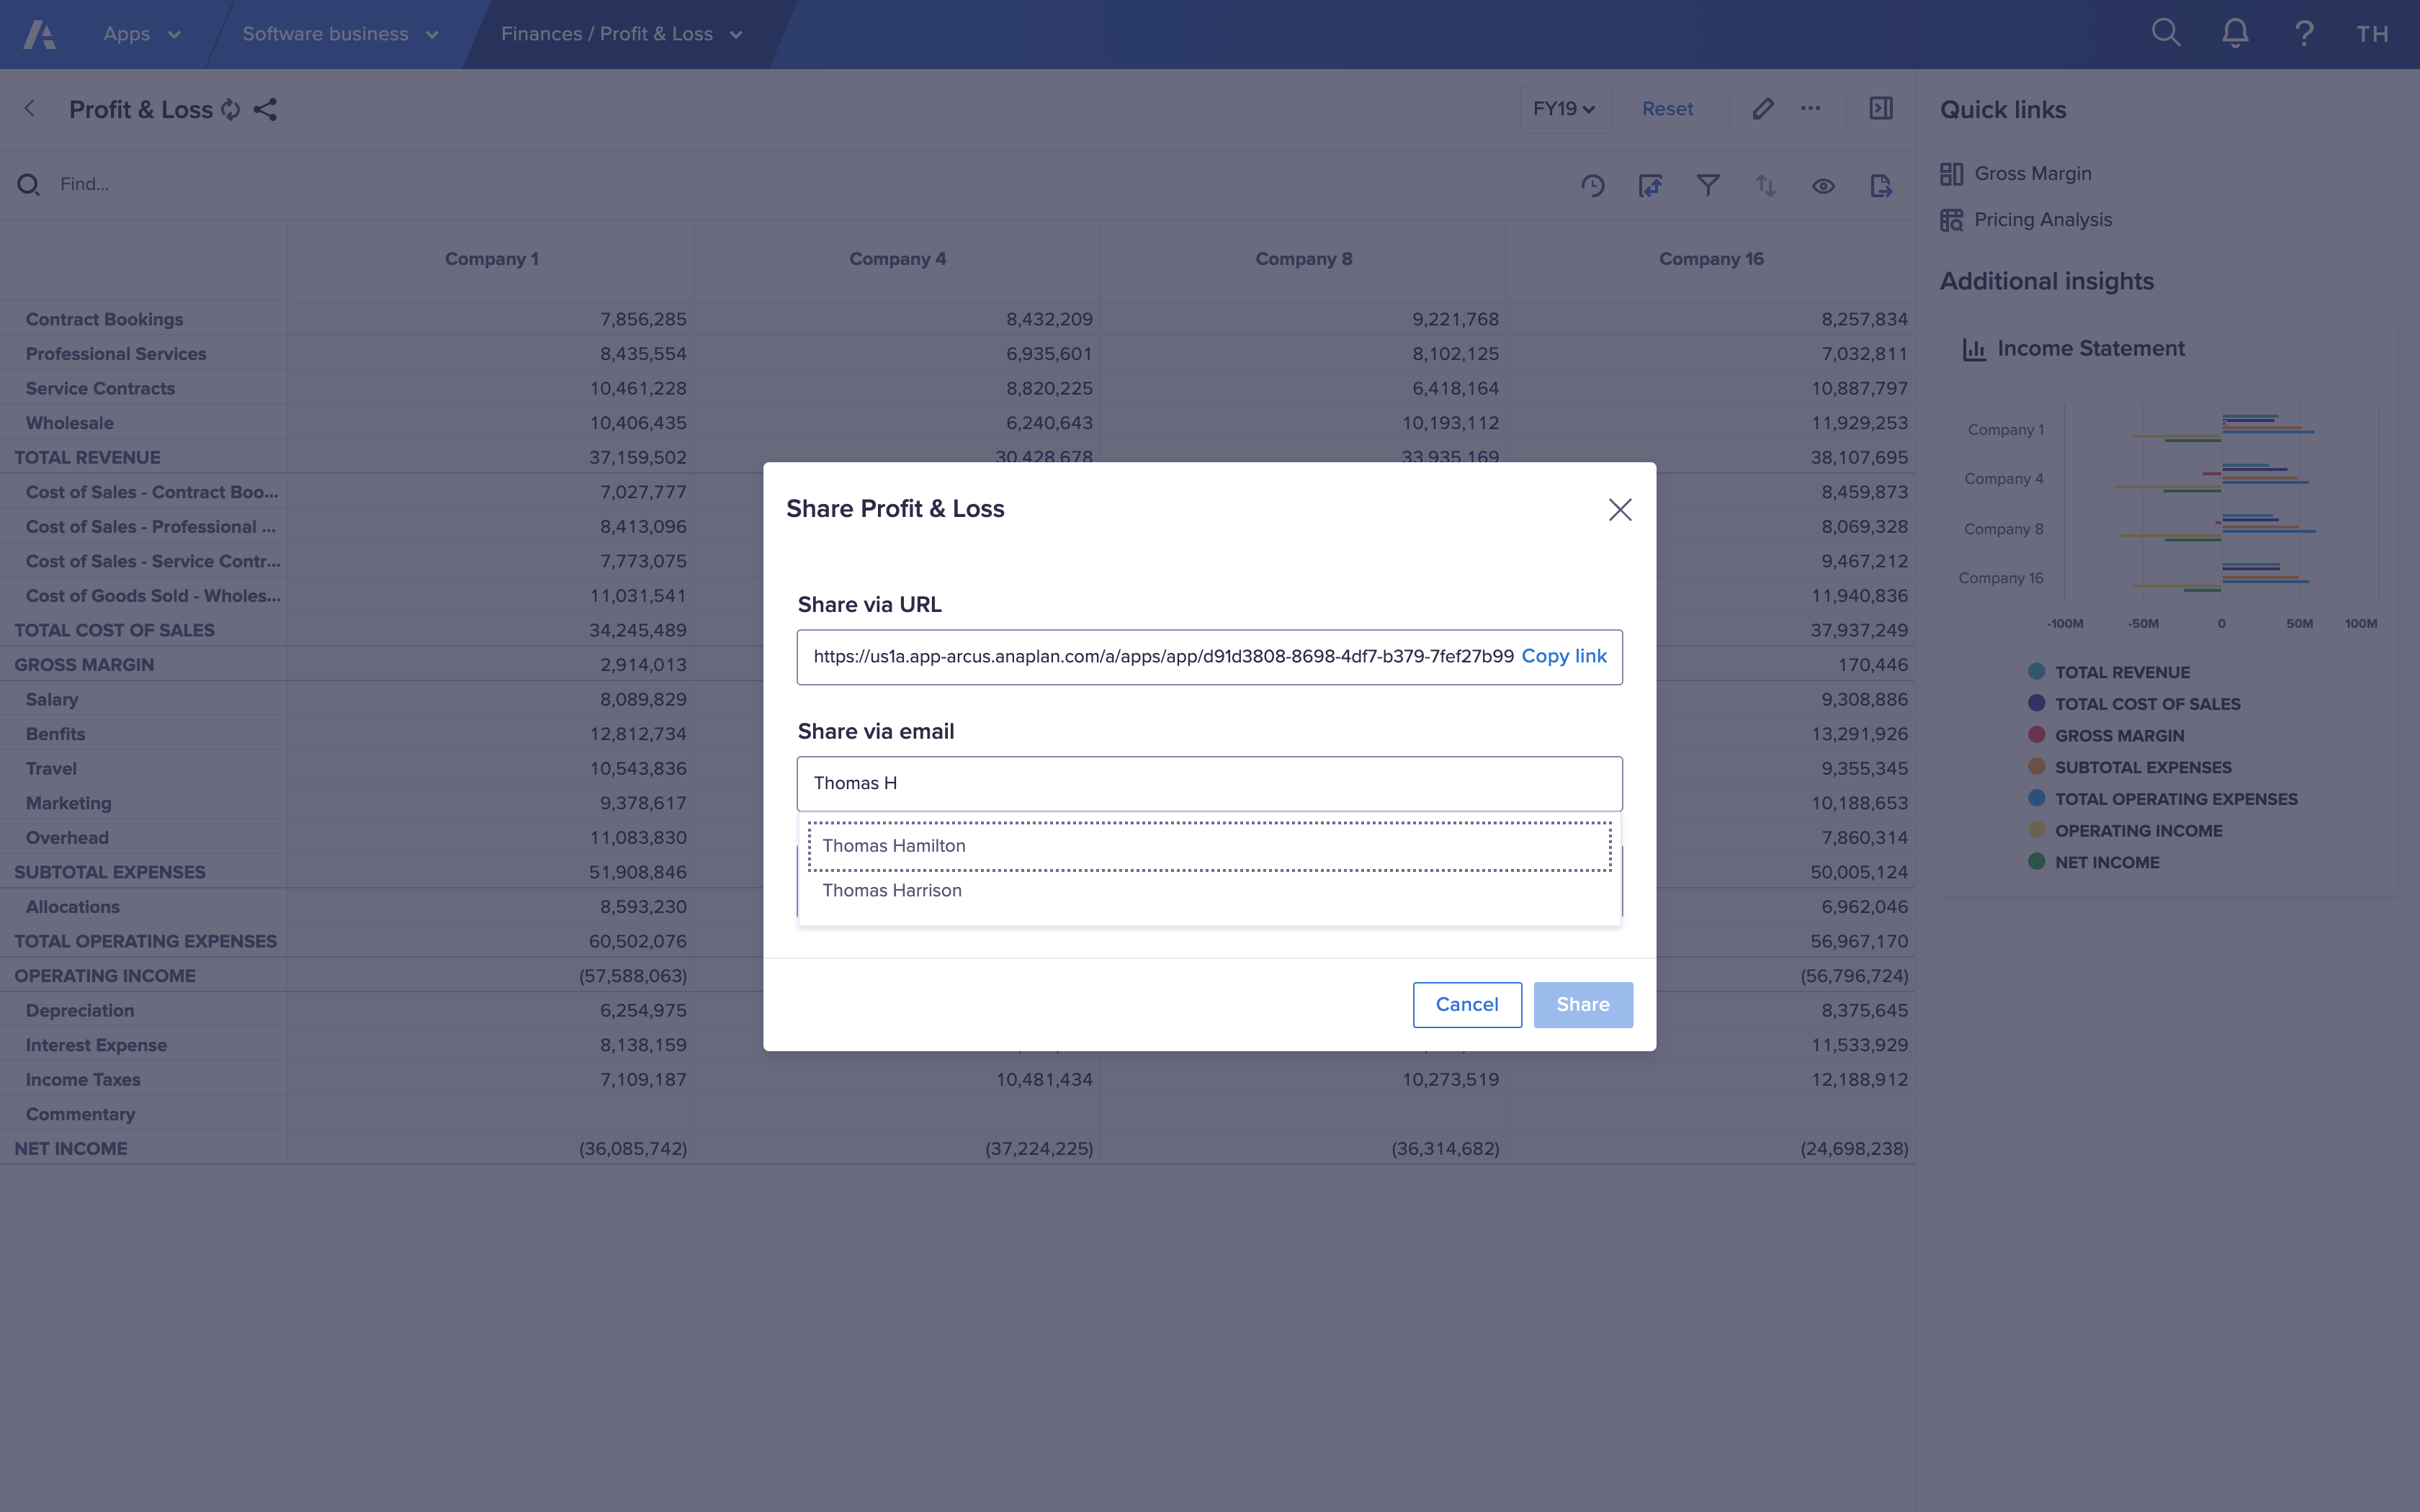Select the Company 4 column header
Viewport: 2420px width, 1512px height.
(897, 259)
